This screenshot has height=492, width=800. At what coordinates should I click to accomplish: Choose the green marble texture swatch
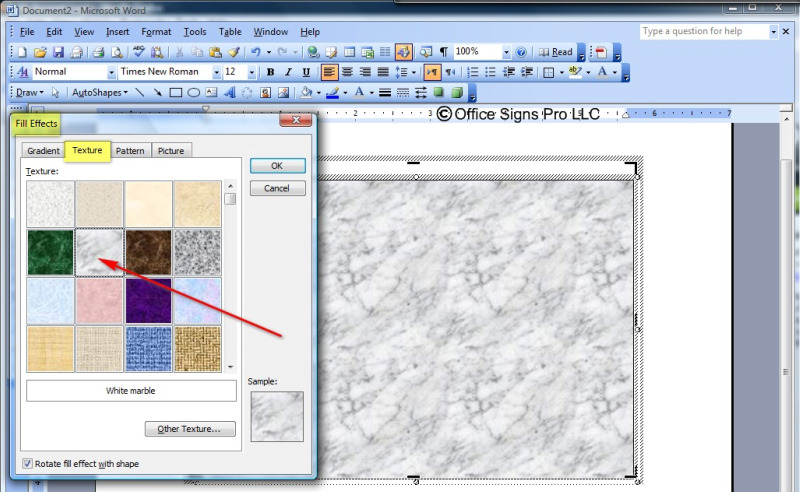pos(50,252)
